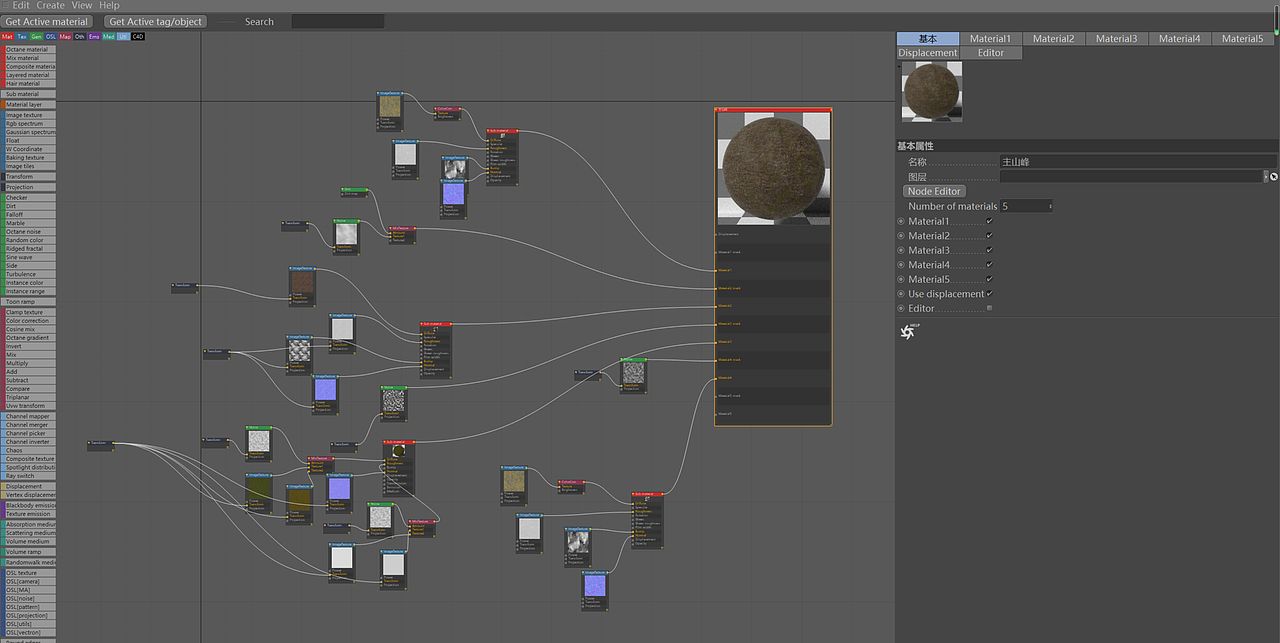Image resolution: width=1280 pixels, height=643 pixels.
Task: Enable the Editor checkbox
Action: click(989, 308)
